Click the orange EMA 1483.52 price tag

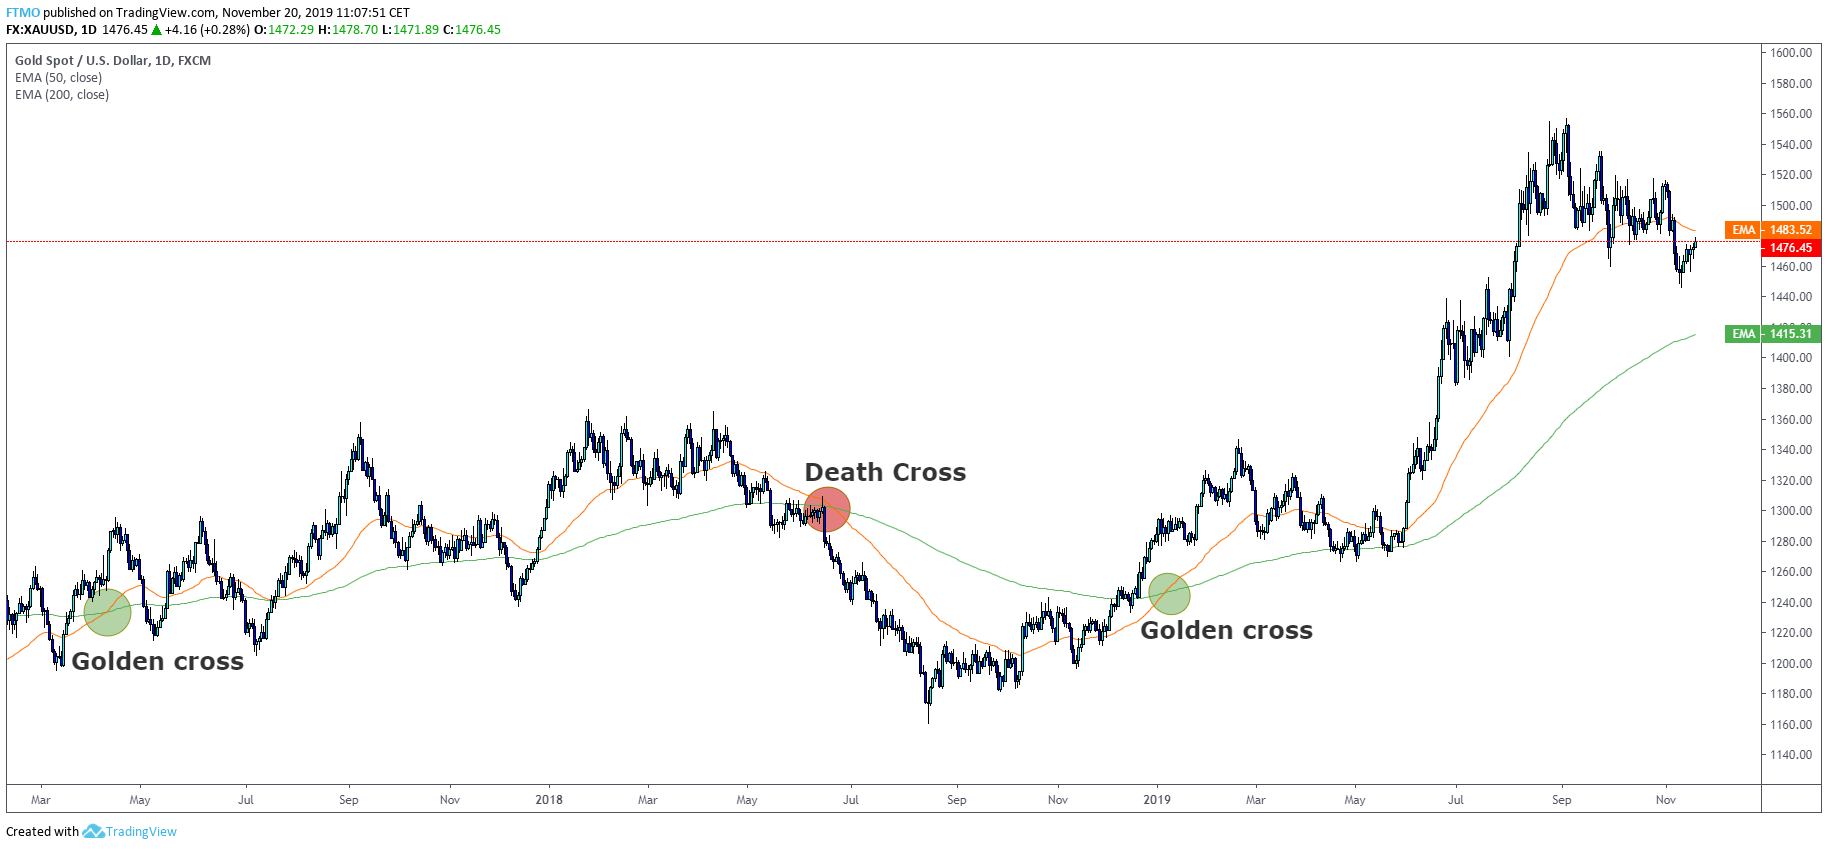click(x=1773, y=230)
